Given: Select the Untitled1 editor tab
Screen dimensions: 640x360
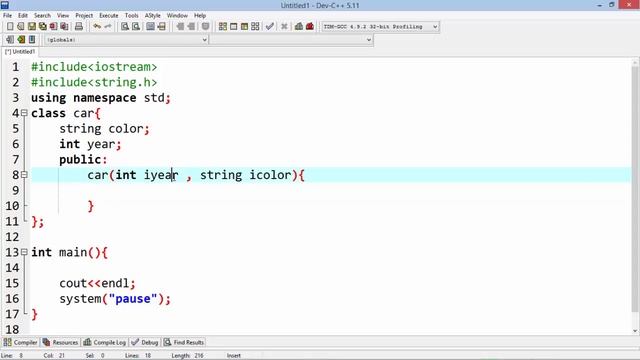Looking at the screenshot, I should tap(20, 52).
